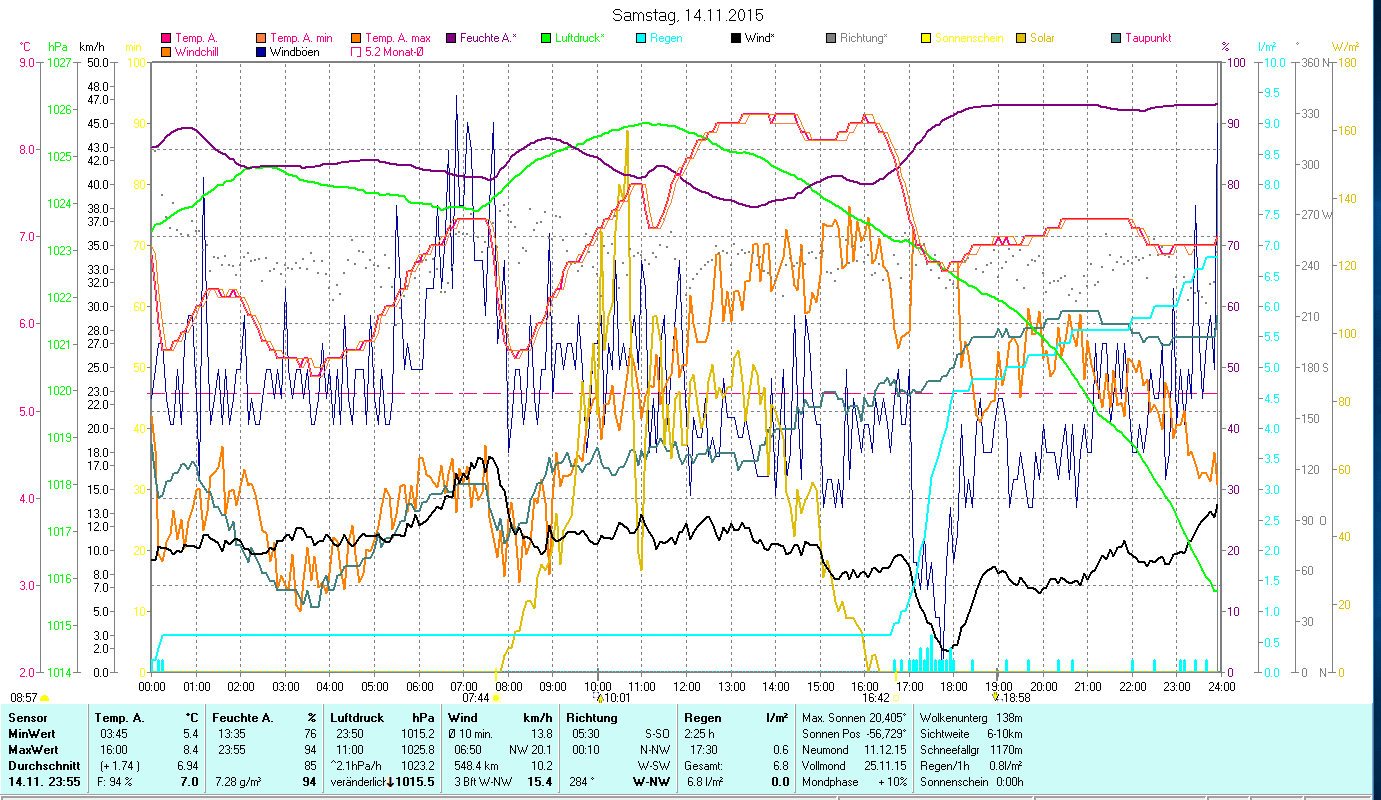Click the Luftdruck column header in table
Image resolution: width=1381 pixels, height=800 pixels.
click(359, 718)
